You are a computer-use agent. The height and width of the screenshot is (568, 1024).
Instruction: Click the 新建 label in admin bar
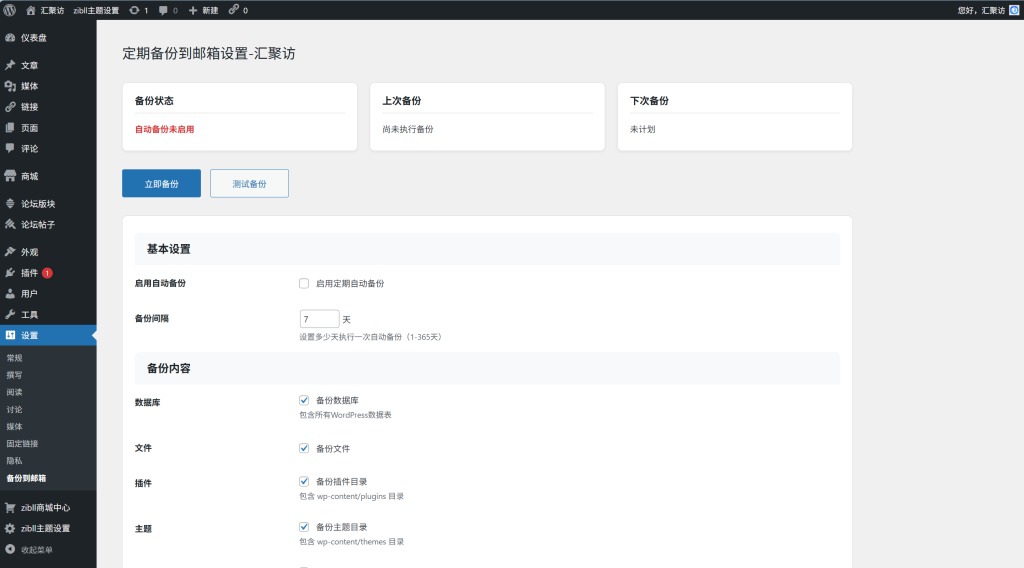[210, 10]
